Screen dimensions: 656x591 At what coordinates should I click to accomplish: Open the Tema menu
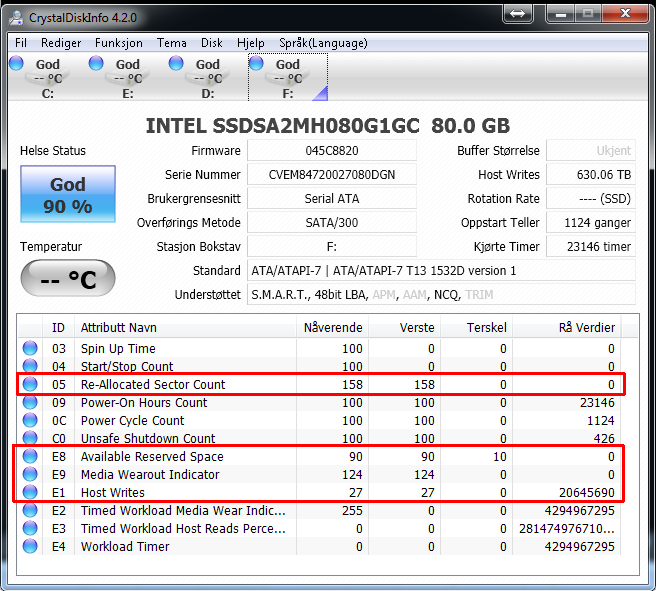pos(172,43)
